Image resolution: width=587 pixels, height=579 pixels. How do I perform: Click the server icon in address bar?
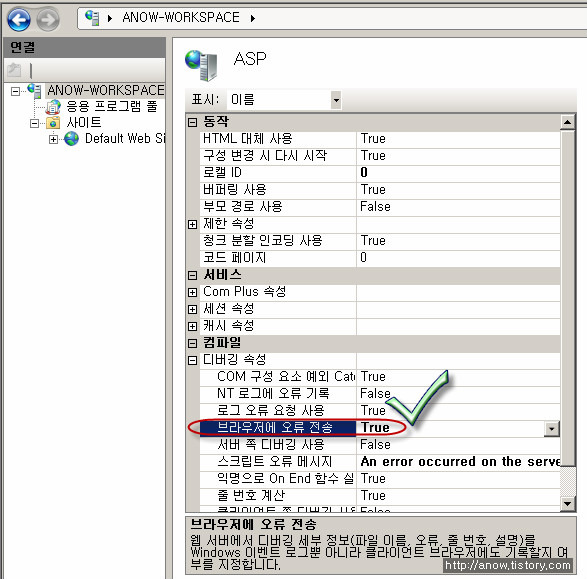[x=92, y=18]
